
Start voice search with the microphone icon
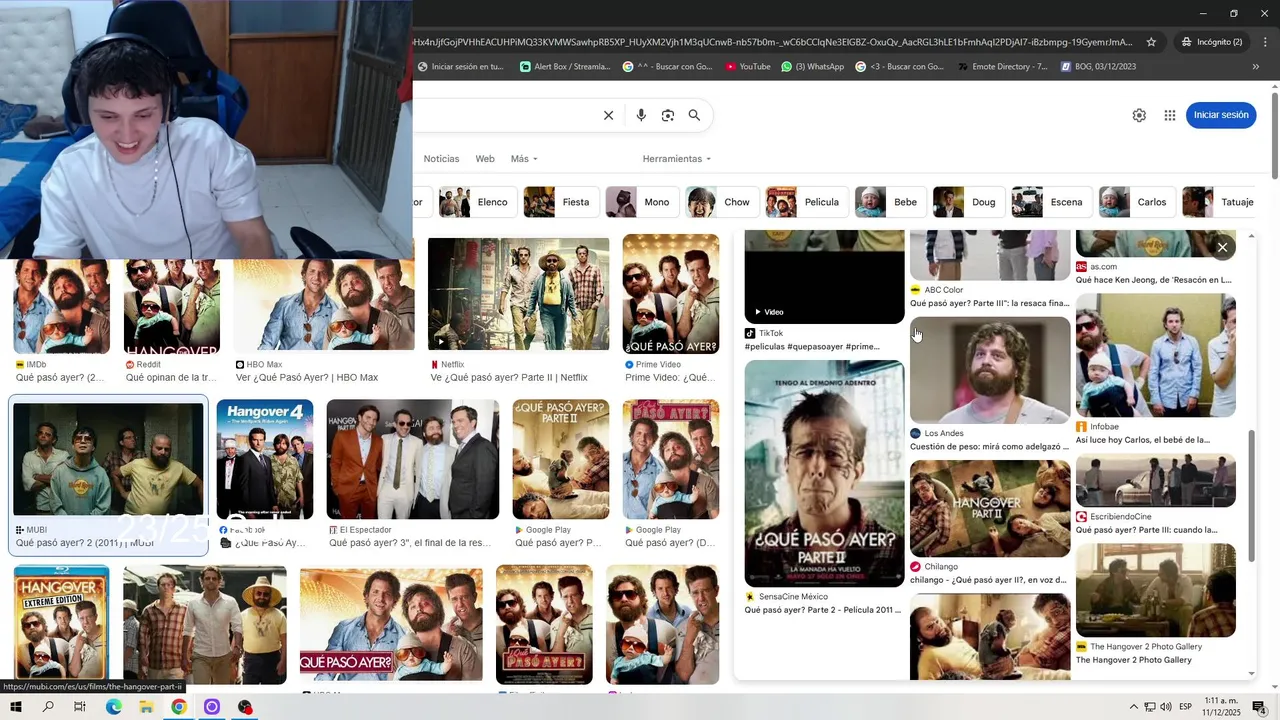pos(641,115)
